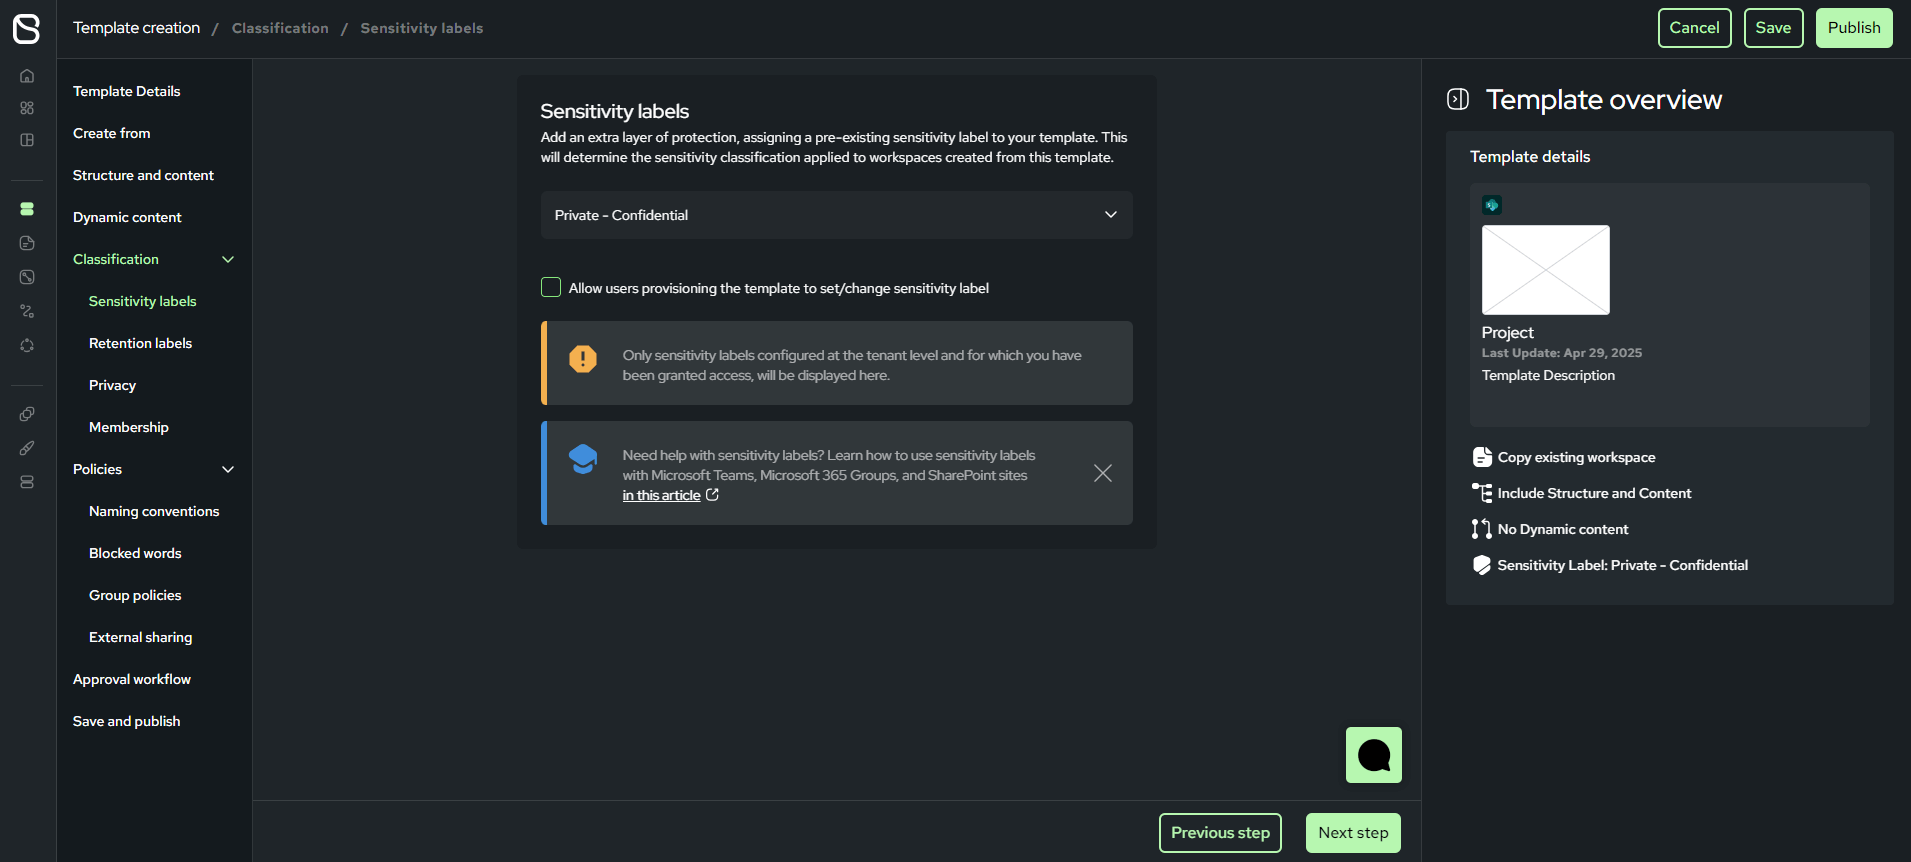
Task: Open the workflow path icon in the rail
Action: coord(27,311)
